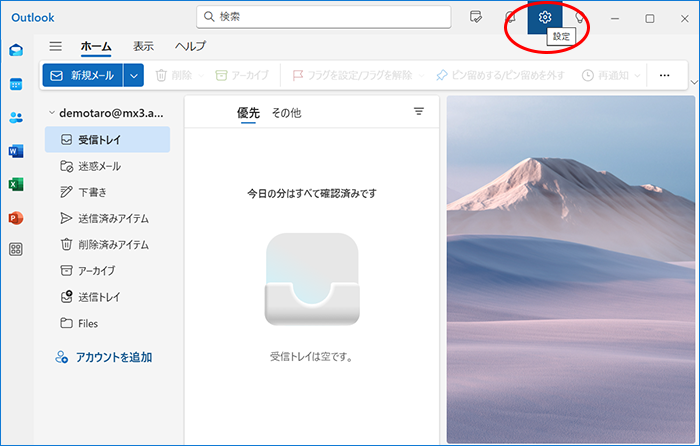
Task: Switch to the ホーム tab
Action: [96, 46]
